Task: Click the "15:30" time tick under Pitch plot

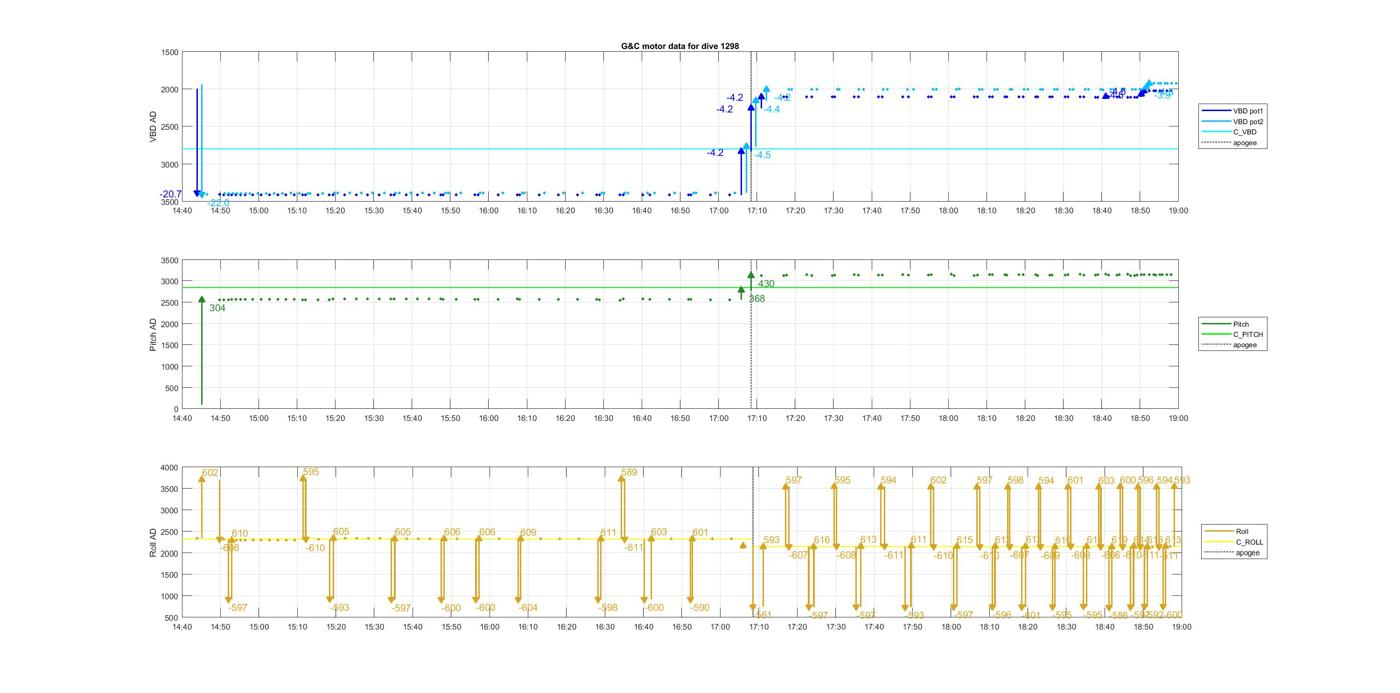Action: (374, 419)
